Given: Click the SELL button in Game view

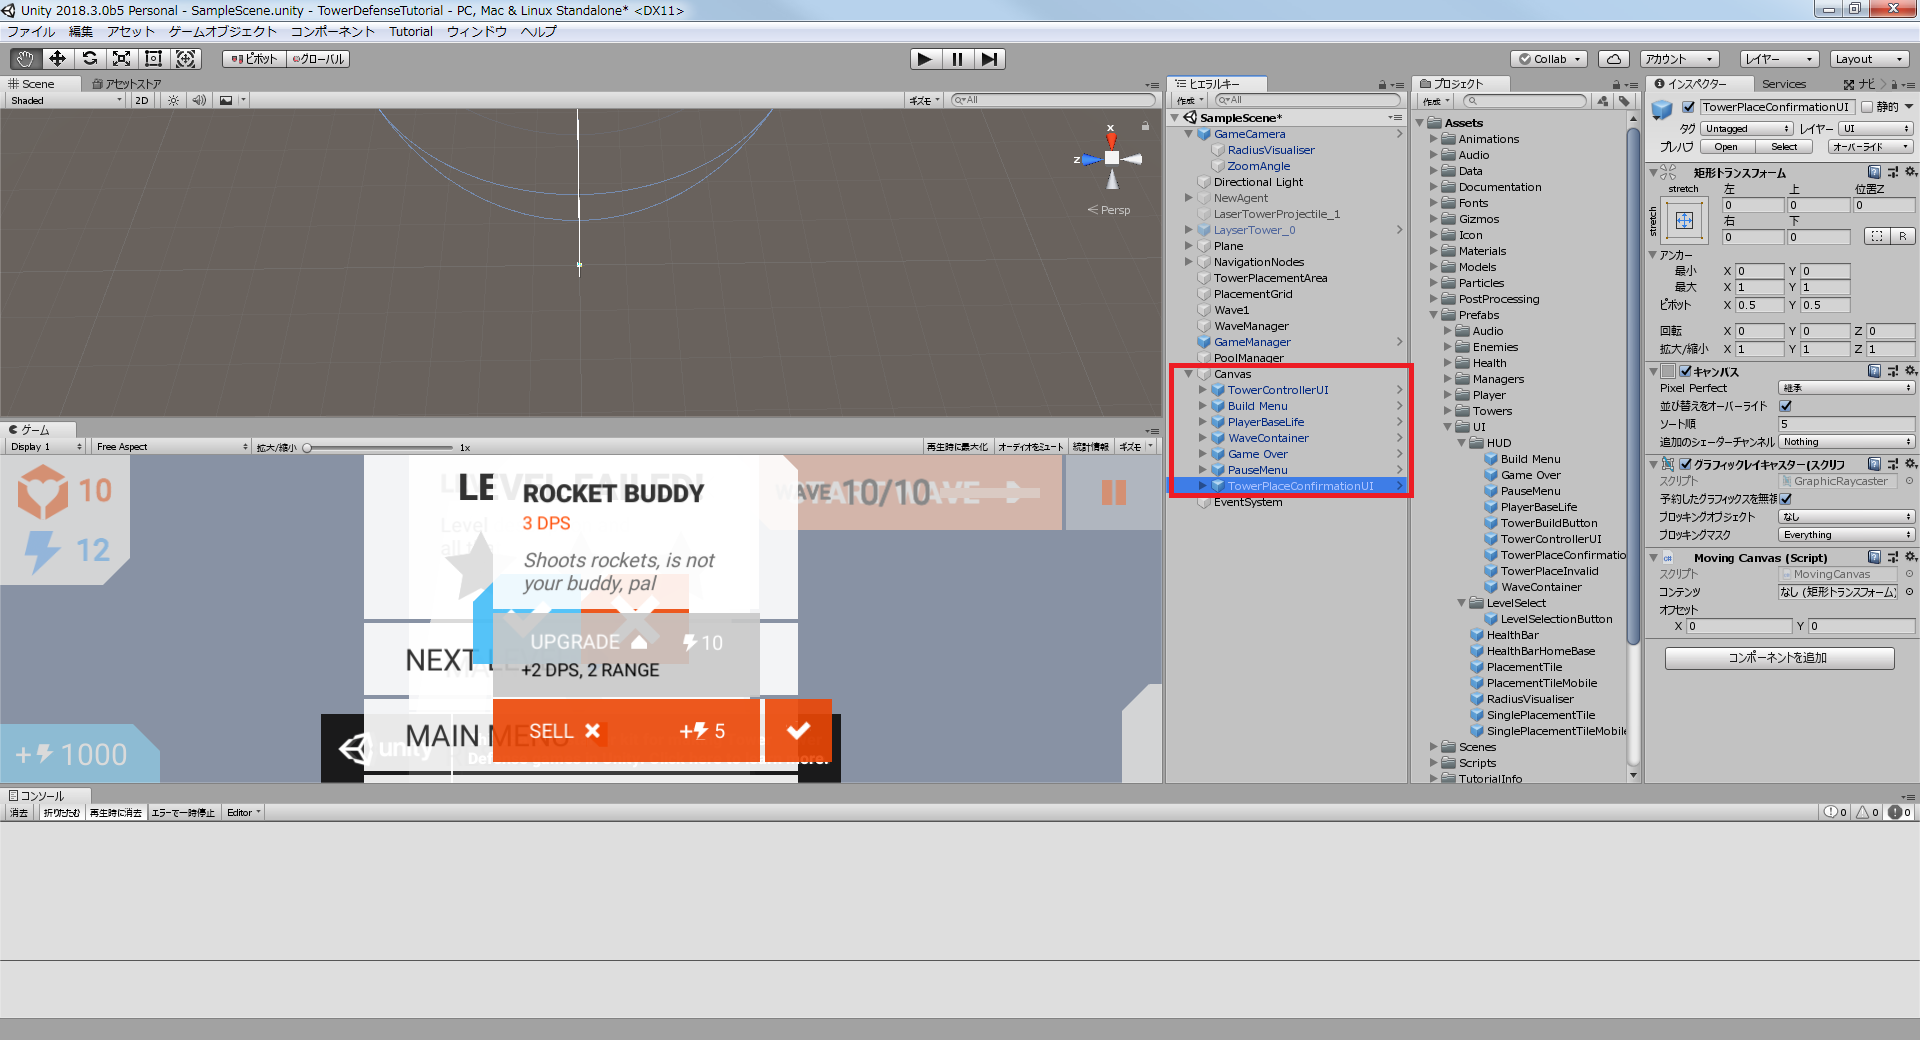Looking at the screenshot, I should coord(626,731).
